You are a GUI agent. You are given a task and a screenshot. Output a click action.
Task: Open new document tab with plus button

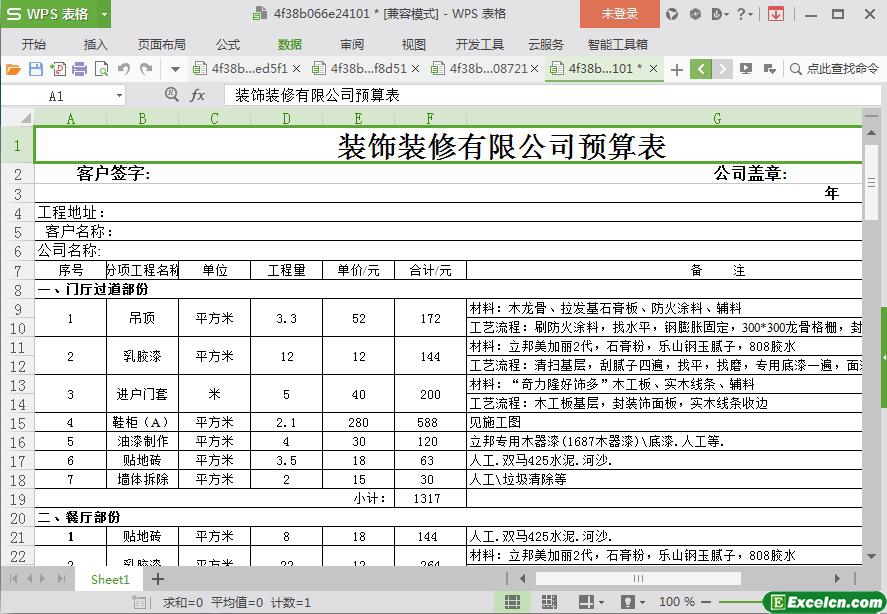click(677, 69)
